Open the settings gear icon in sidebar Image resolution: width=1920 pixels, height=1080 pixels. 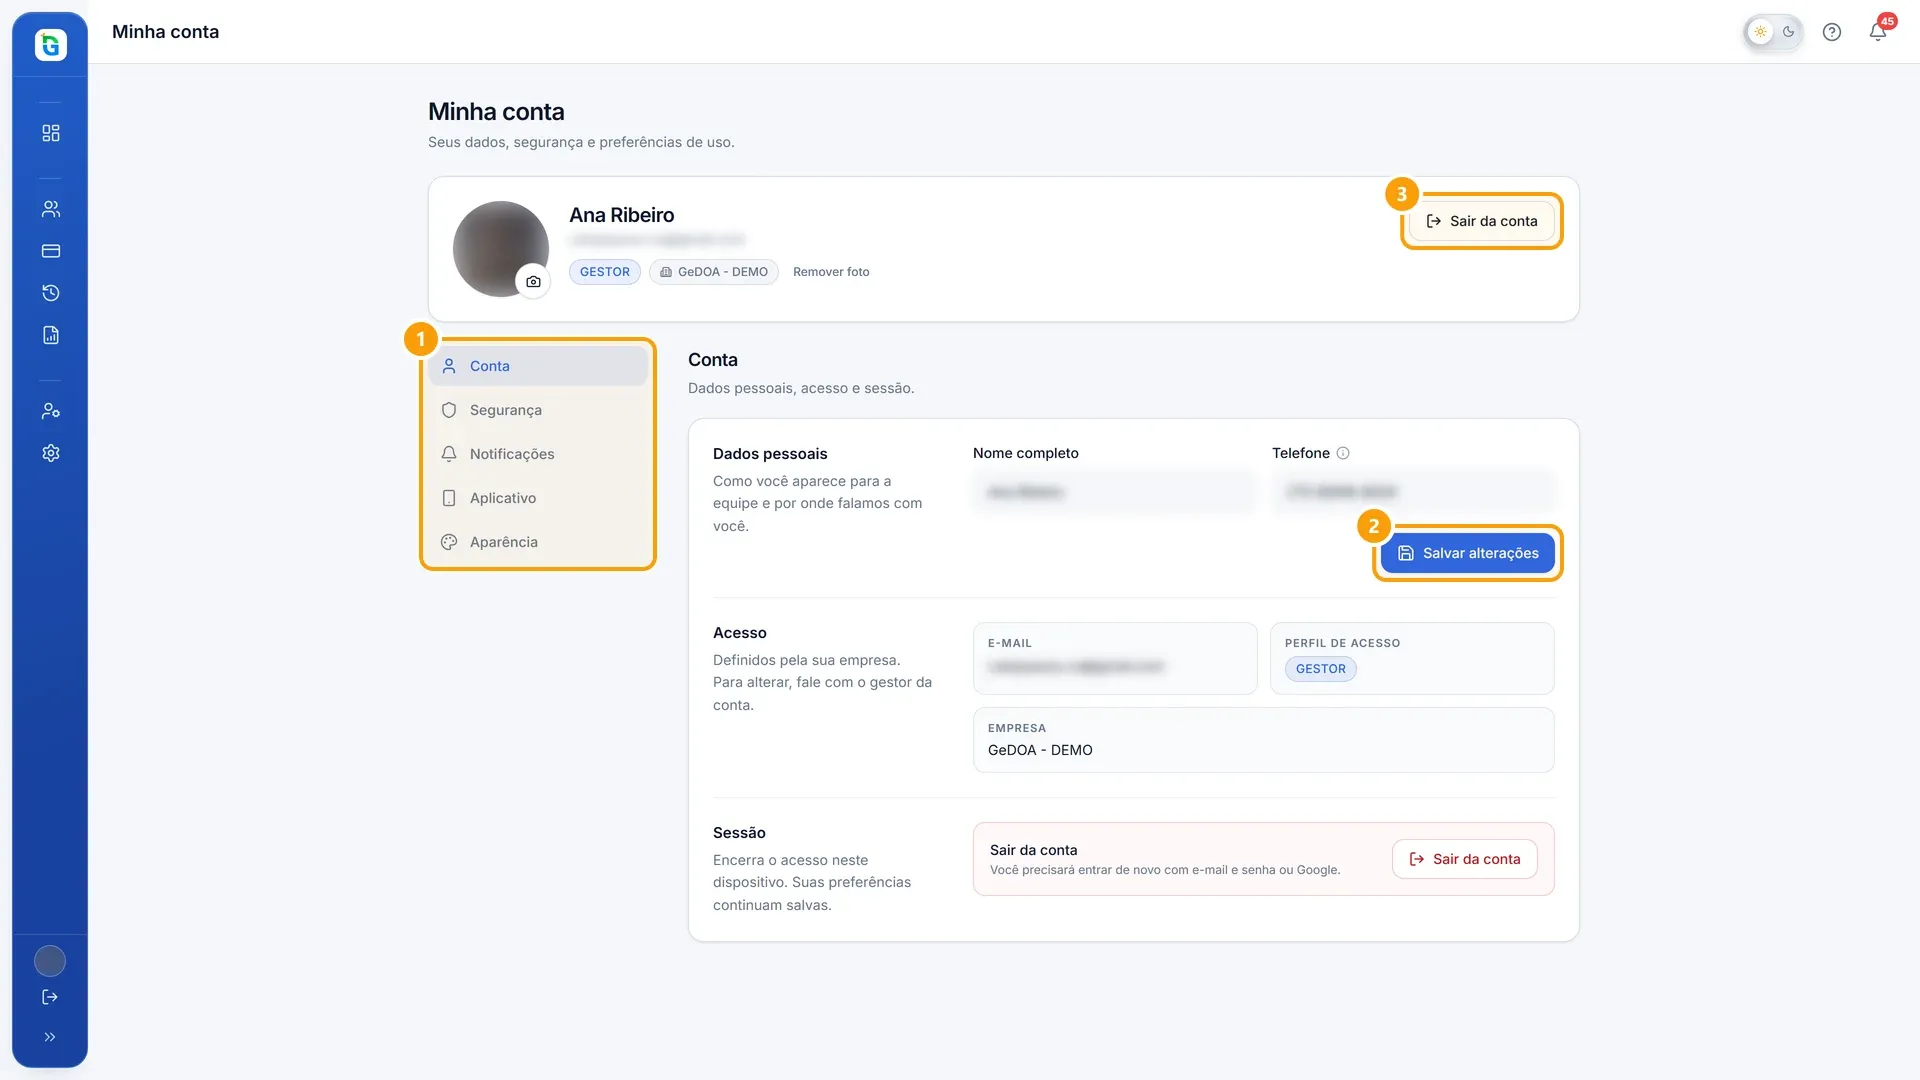(51, 453)
